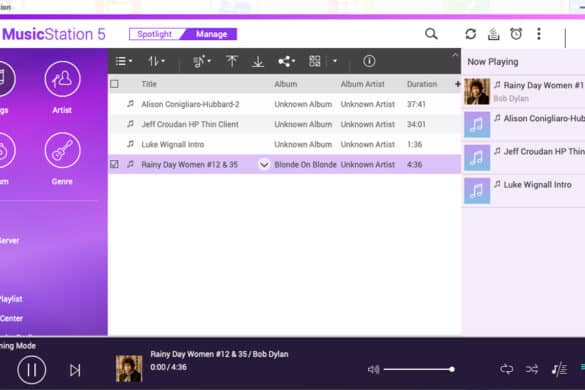Click the MusicStation 5 logo
This screenshot has width=585, height=390.
point(53,34)
